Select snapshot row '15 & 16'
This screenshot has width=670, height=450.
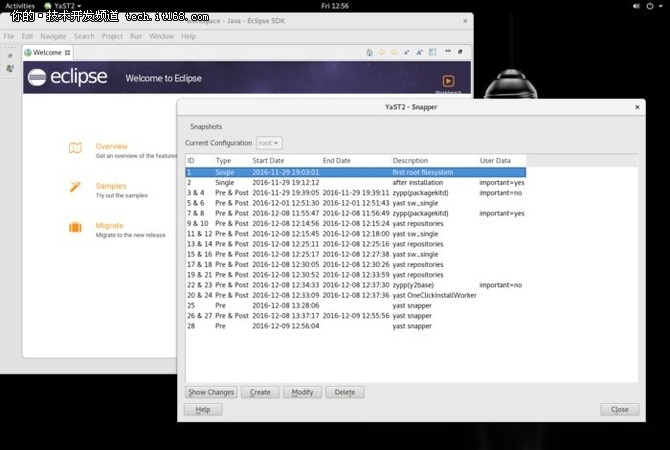[356, 254]
